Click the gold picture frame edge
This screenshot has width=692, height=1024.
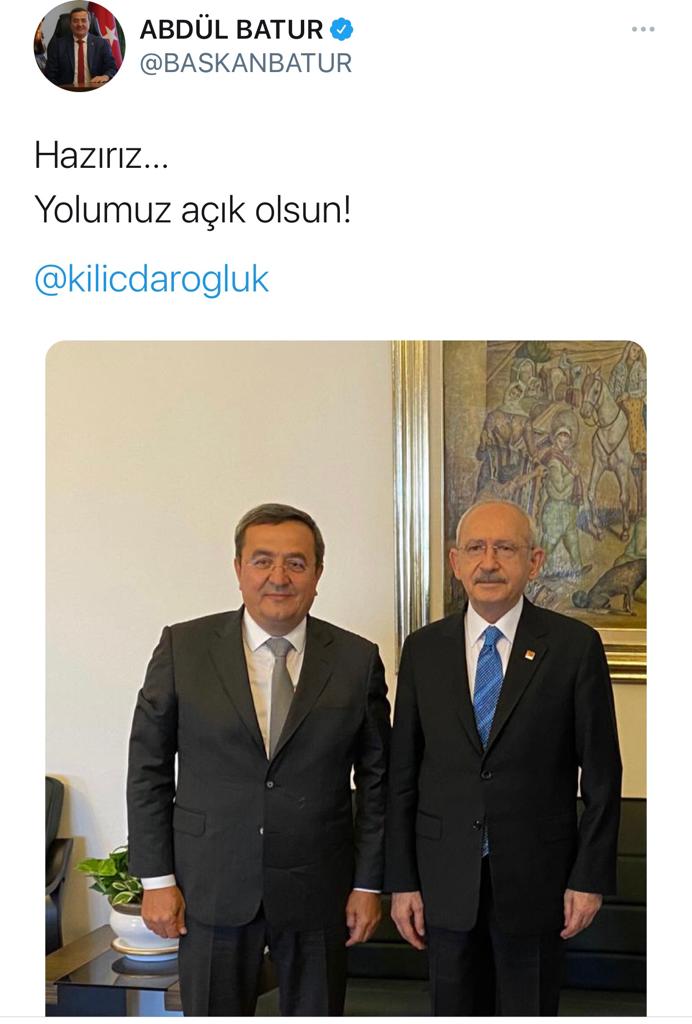(411, 496)
